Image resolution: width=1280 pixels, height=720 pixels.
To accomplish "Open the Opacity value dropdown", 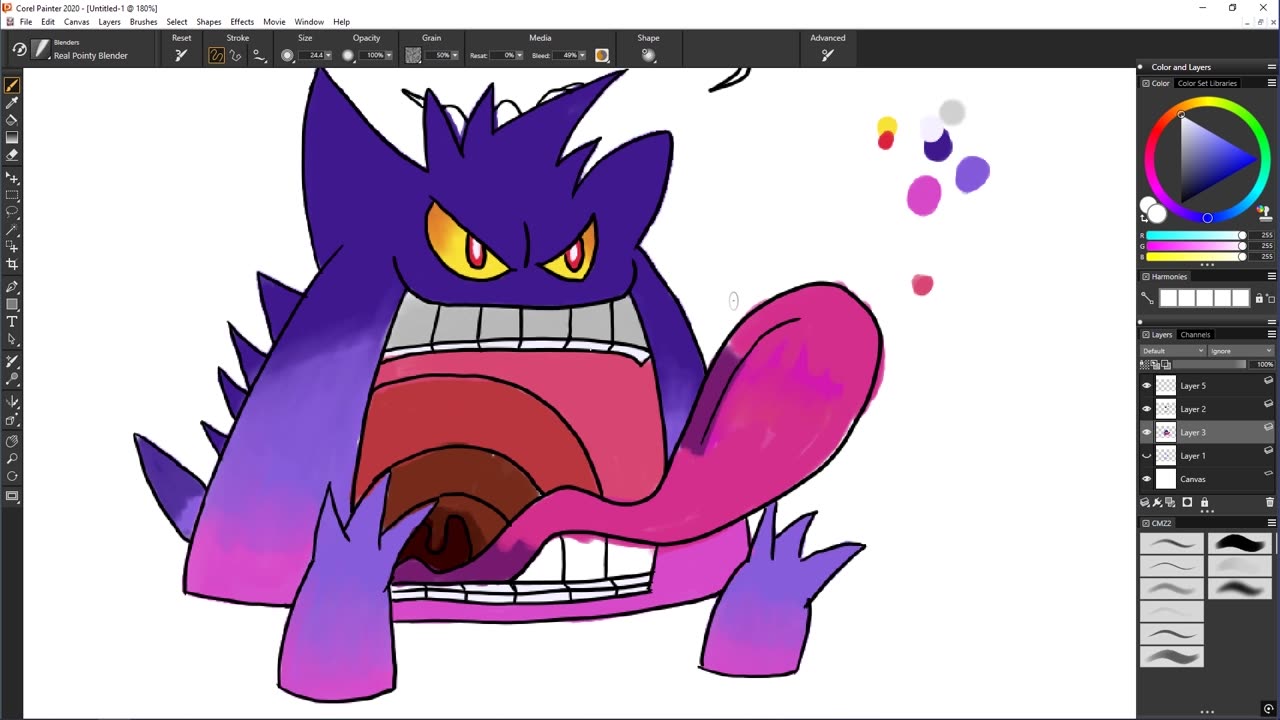I will click(391, 55).
